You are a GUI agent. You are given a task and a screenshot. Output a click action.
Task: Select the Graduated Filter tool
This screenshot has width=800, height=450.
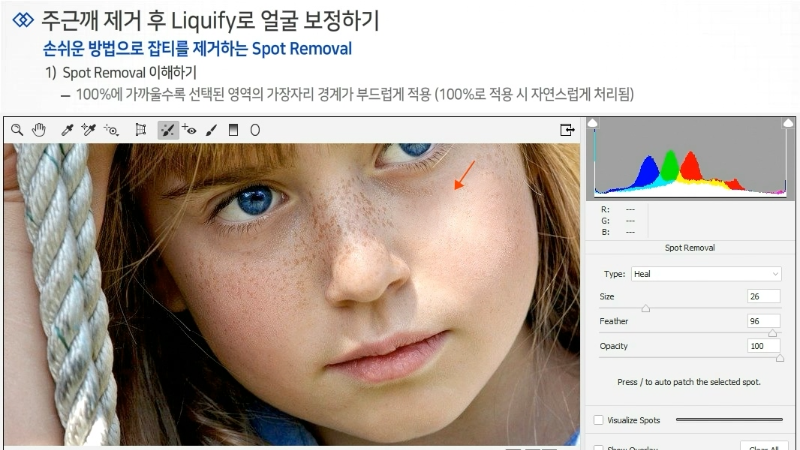(x=233, y=130)
